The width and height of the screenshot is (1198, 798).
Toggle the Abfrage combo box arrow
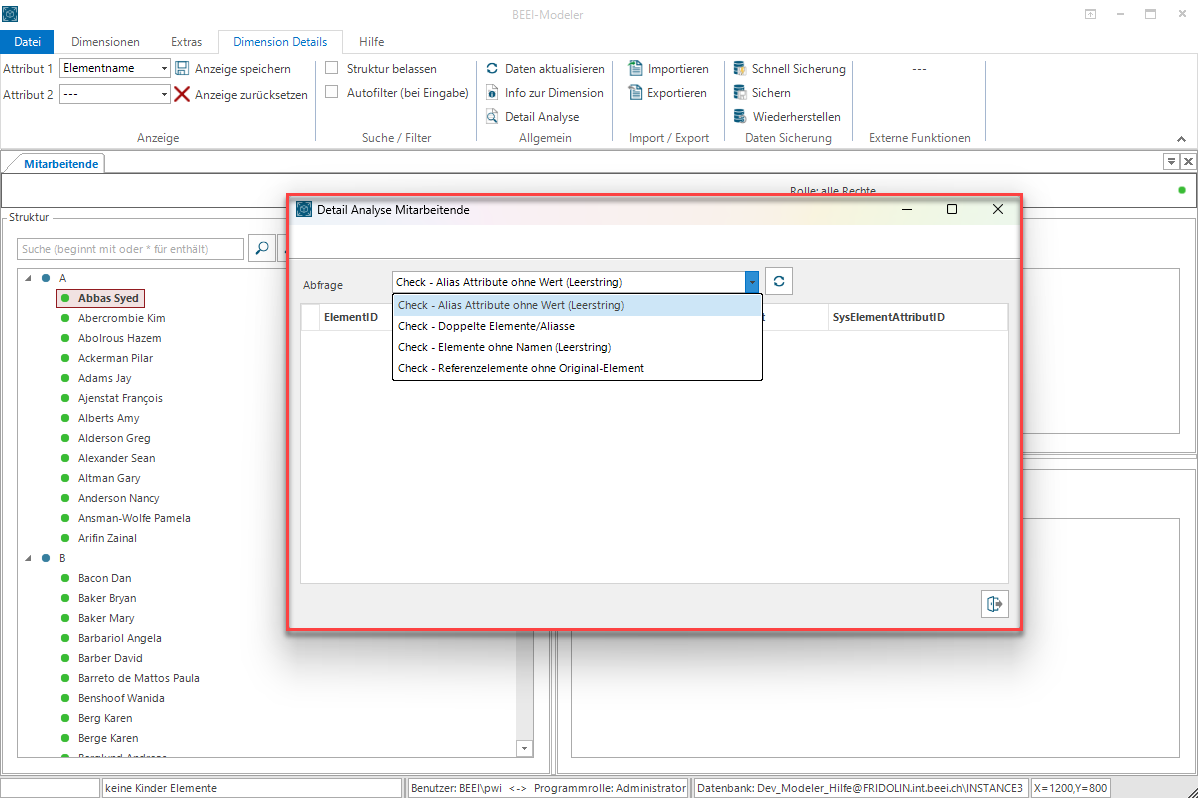click(x=752, y=282)
